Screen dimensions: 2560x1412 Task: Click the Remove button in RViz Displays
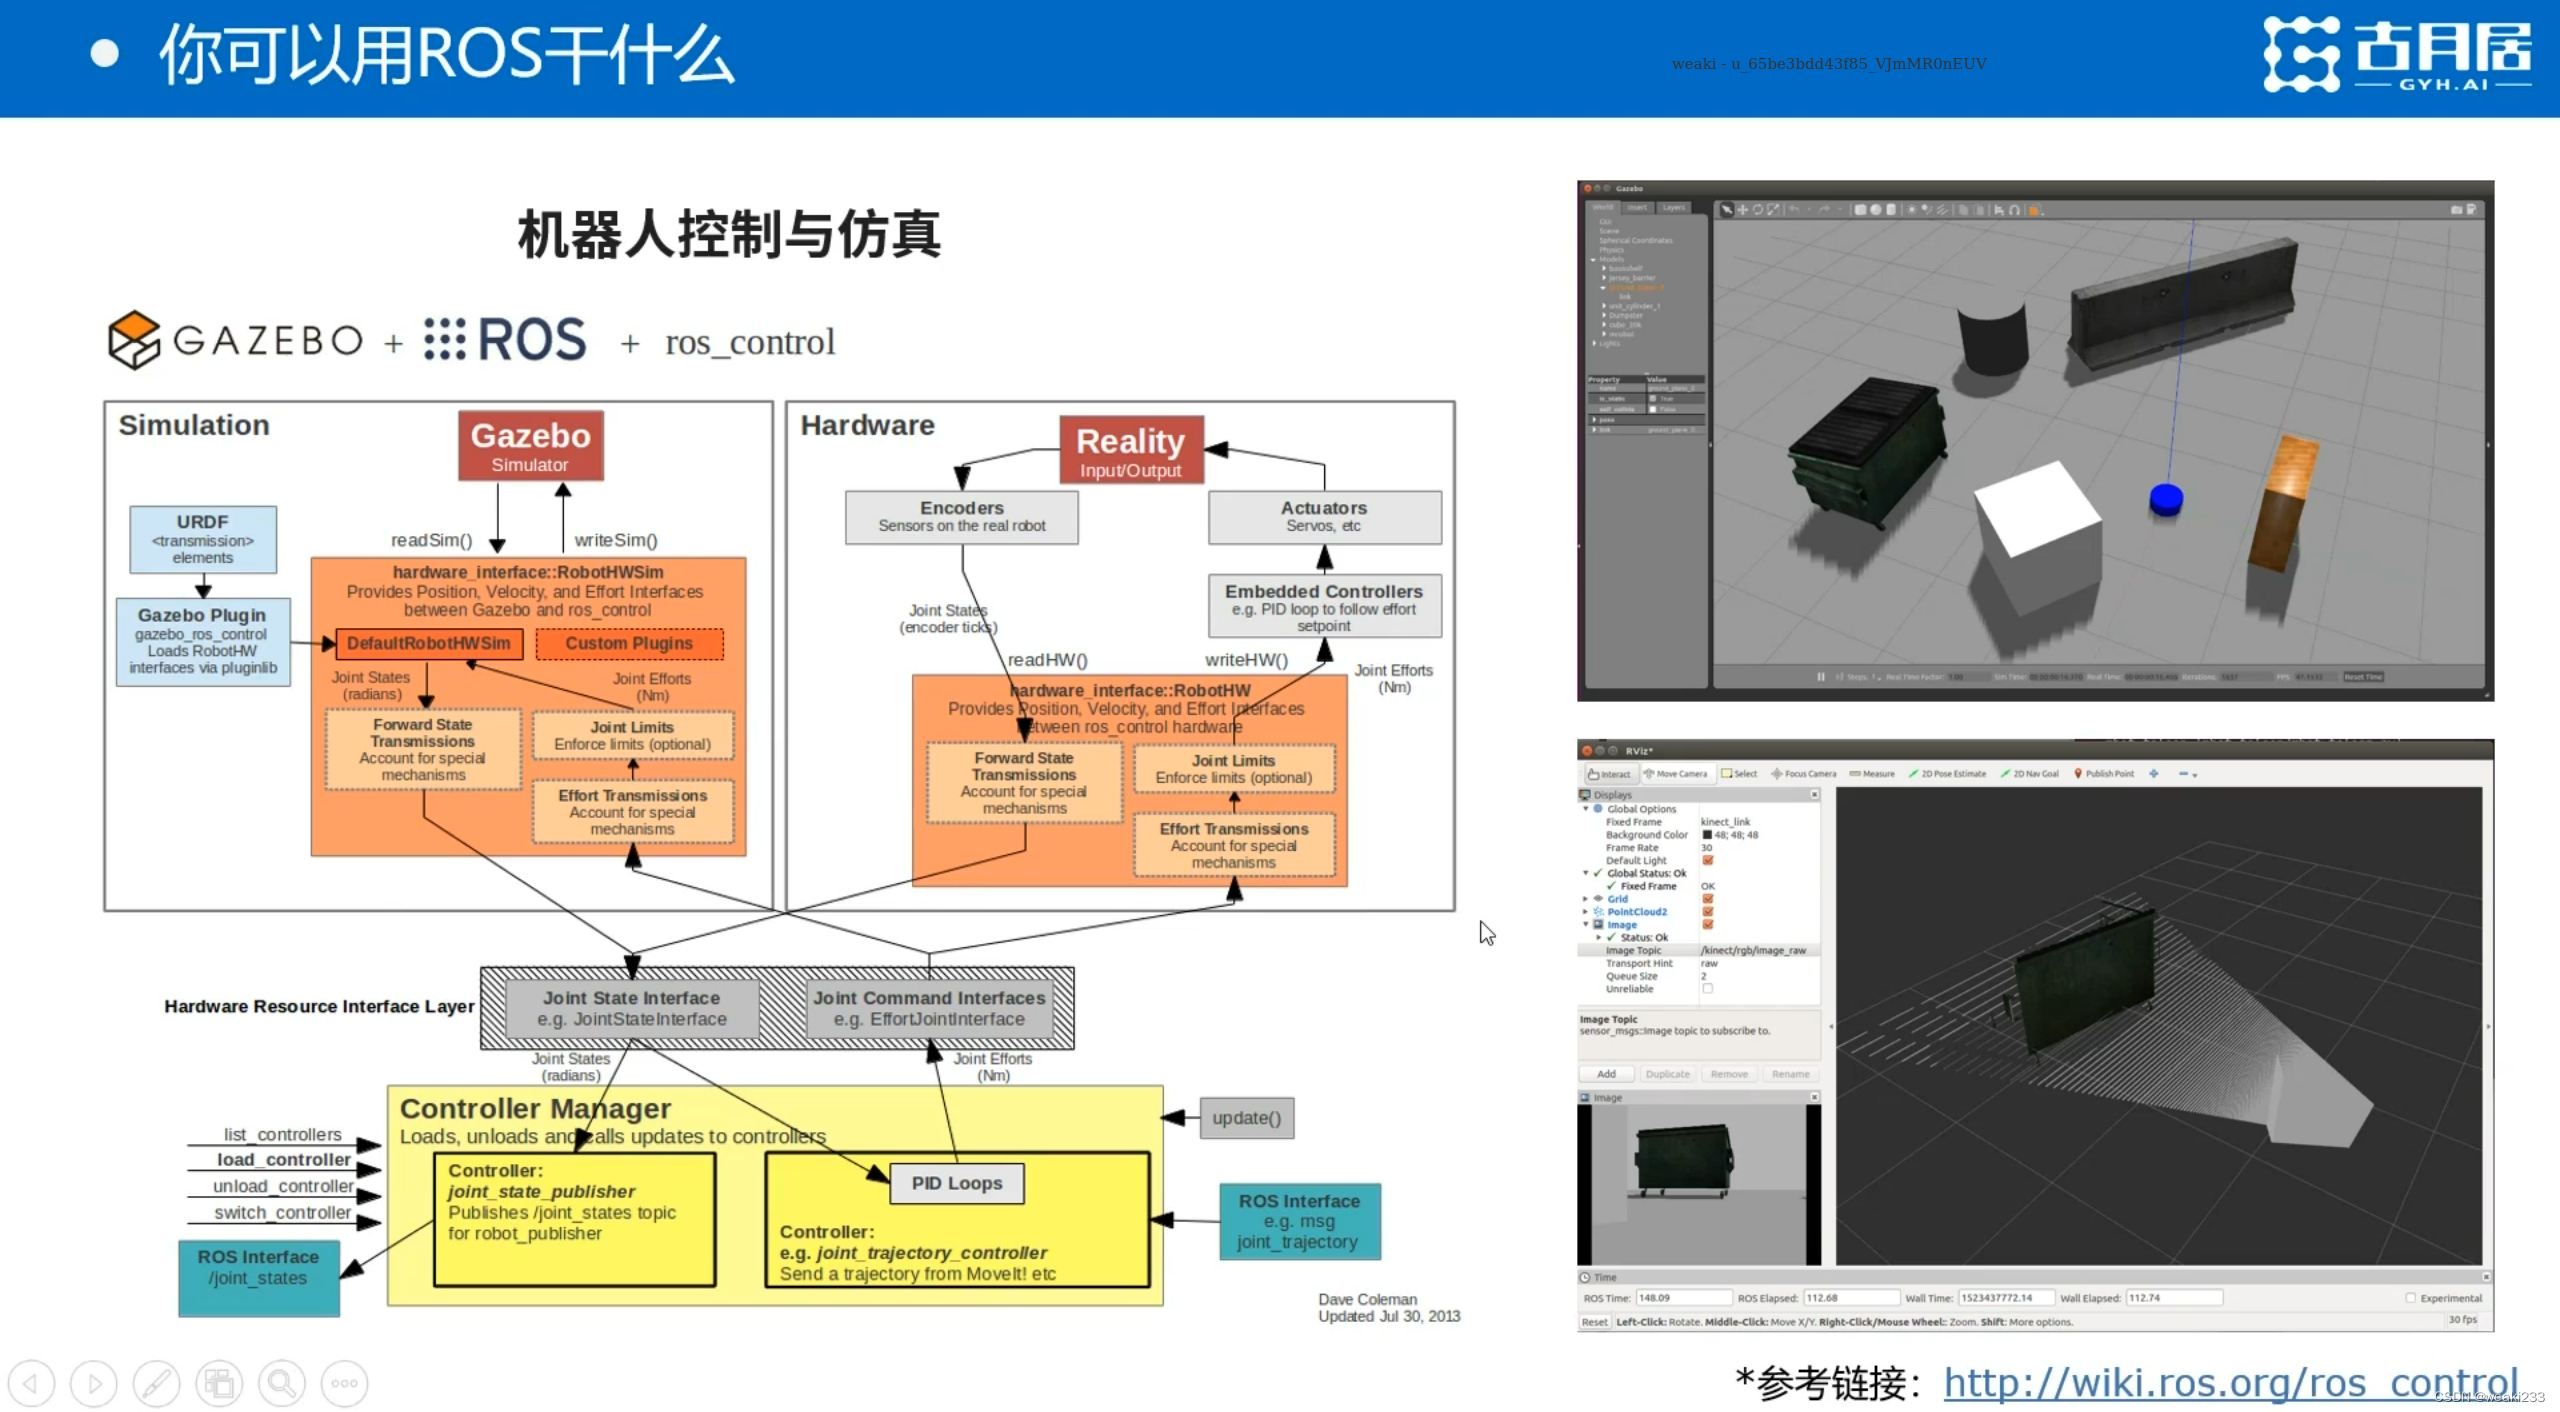pyautogui.click(x=1729, y=1074)
